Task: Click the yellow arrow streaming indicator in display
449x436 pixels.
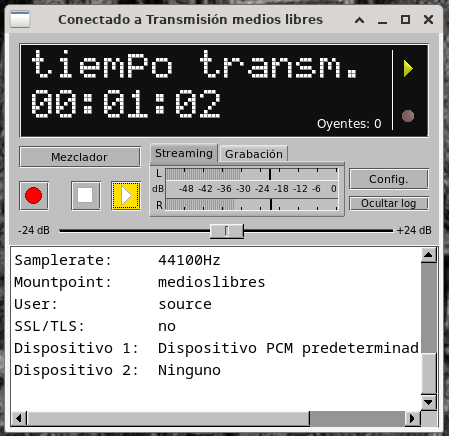Action: tap(408, 68)
